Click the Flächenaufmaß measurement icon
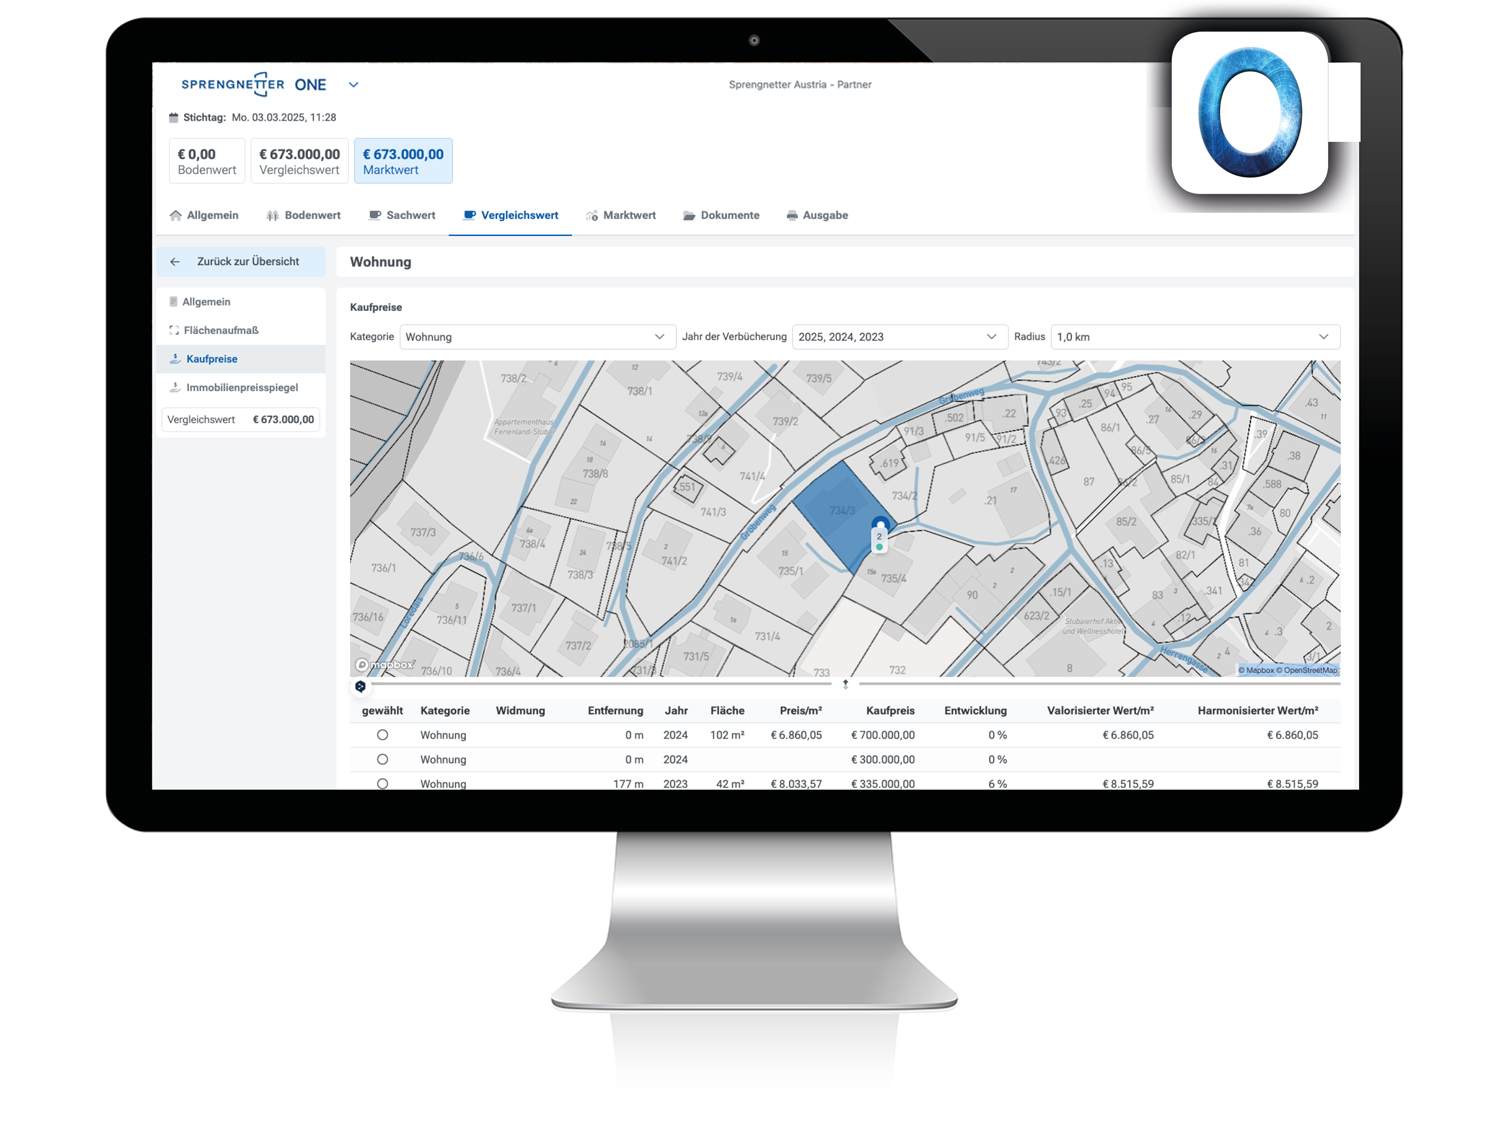 point(174,330)
